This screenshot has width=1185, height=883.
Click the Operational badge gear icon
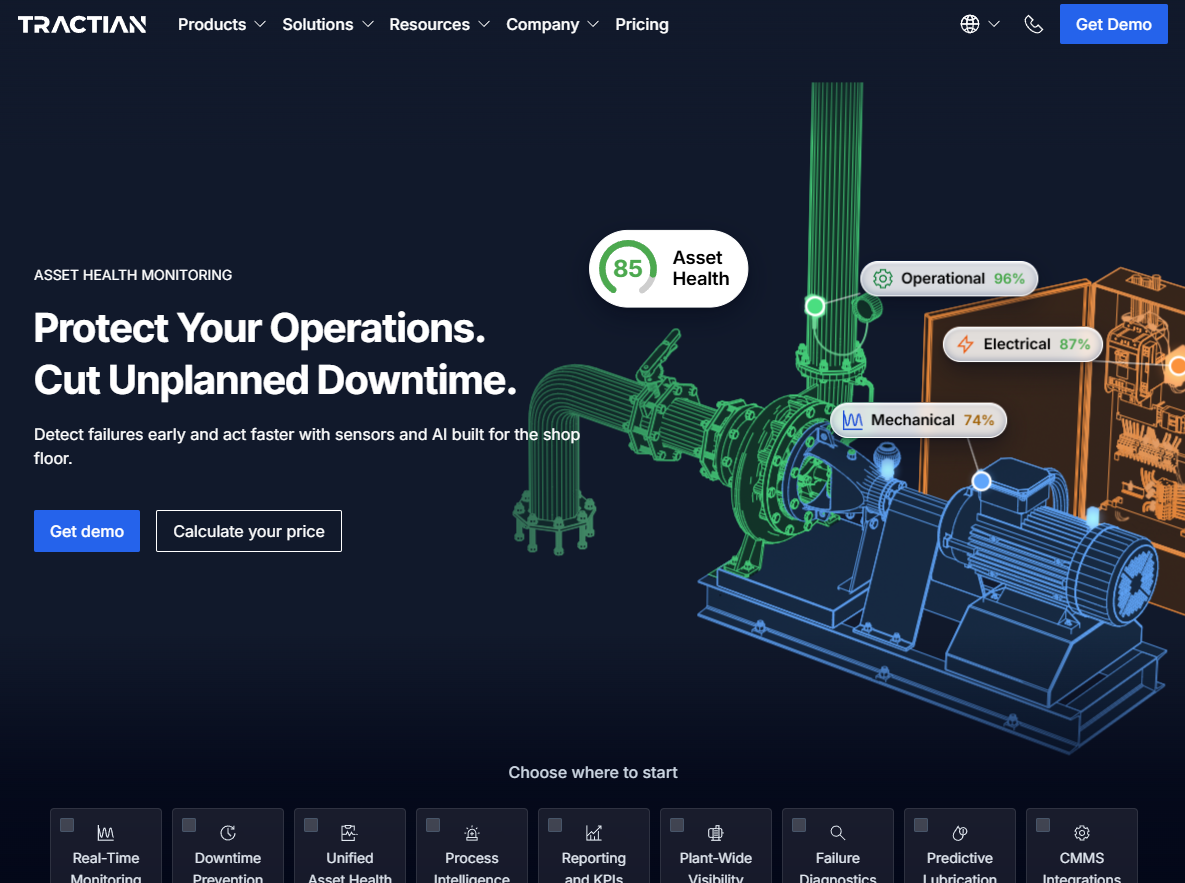pyautogui.click(x=882, y=278)
